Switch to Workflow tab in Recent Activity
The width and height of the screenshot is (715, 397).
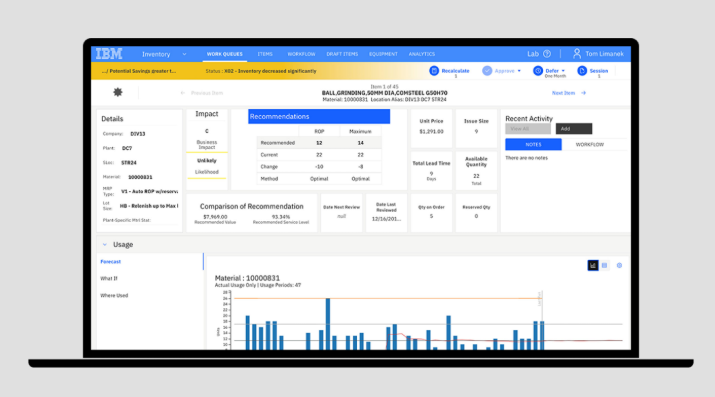[x=590, y=144]
